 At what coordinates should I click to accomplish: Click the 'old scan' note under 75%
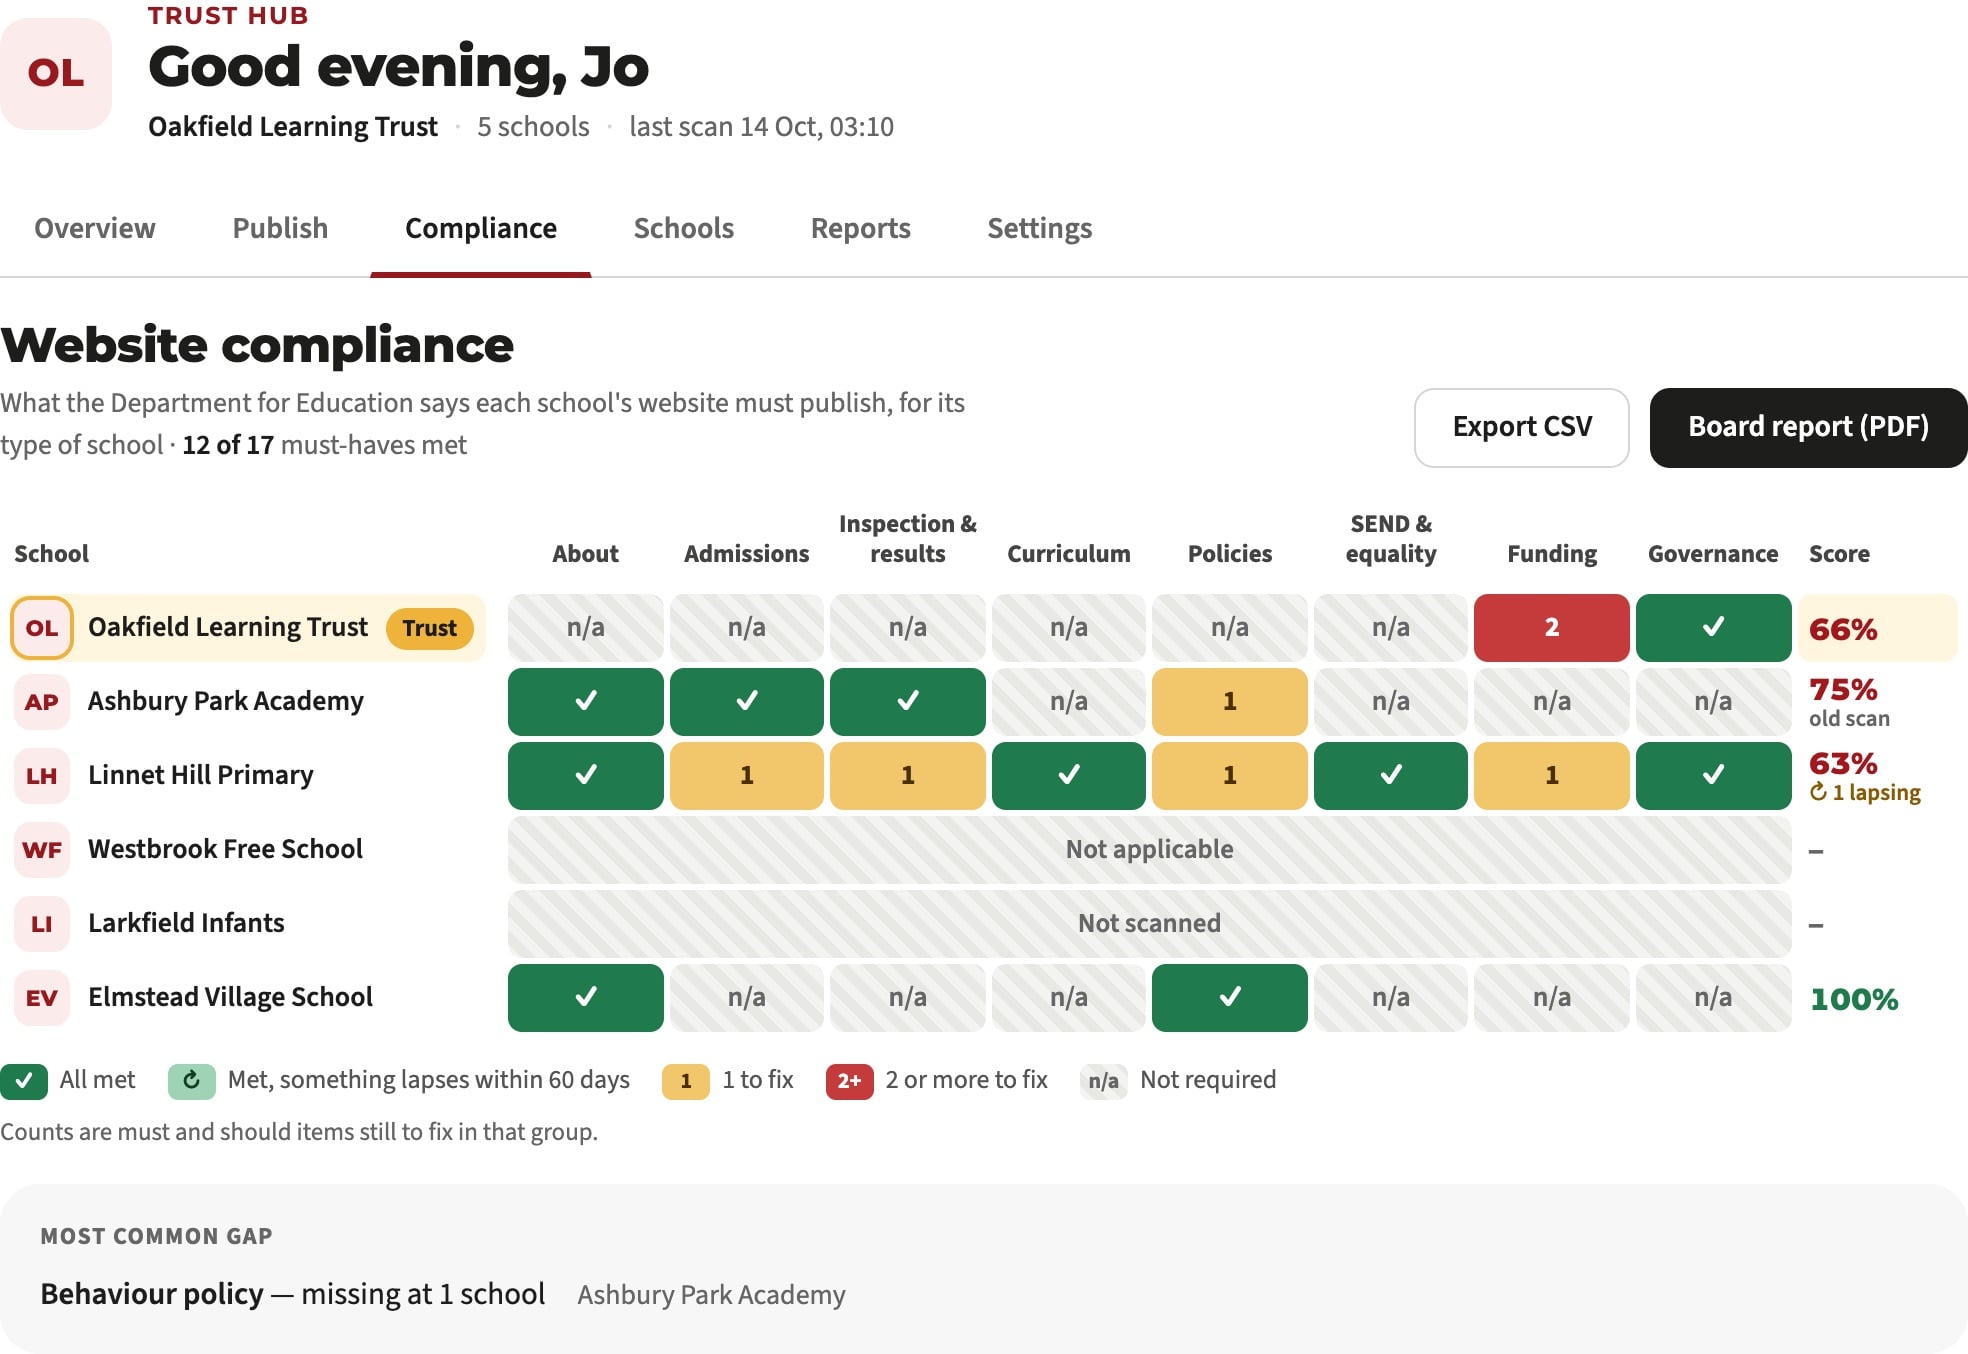tap(1850, 719)
